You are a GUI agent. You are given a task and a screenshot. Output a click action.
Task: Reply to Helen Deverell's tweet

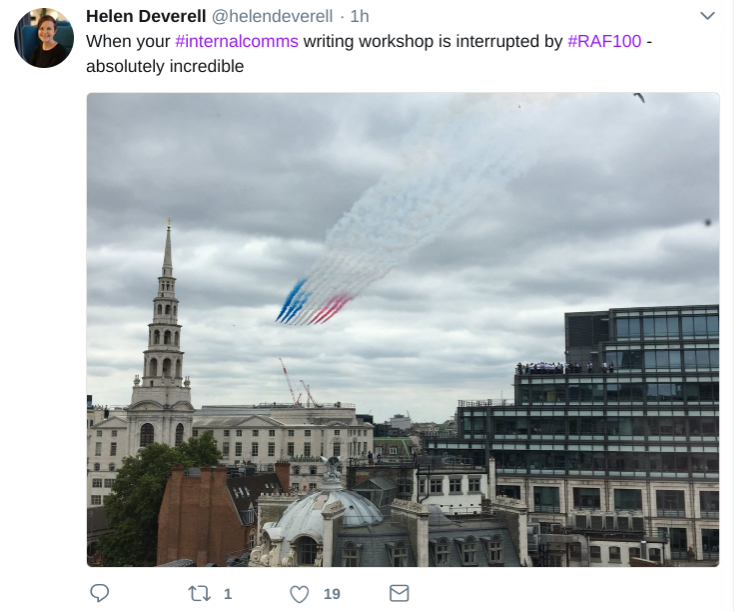click(x=99, y=593)
